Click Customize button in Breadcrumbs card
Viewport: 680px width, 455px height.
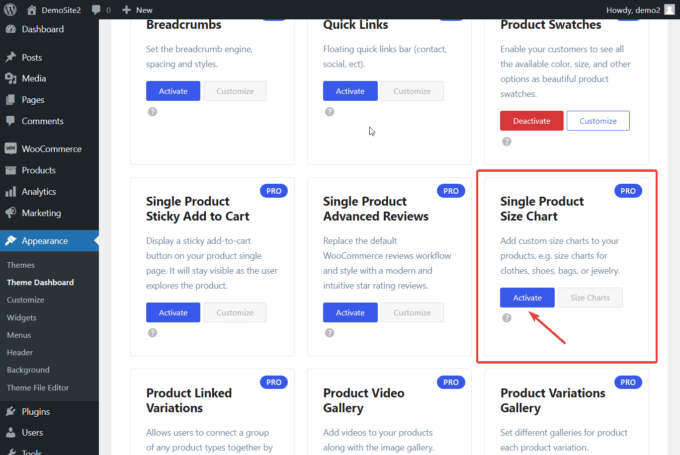pyautogui.click(x=235, y=91)
